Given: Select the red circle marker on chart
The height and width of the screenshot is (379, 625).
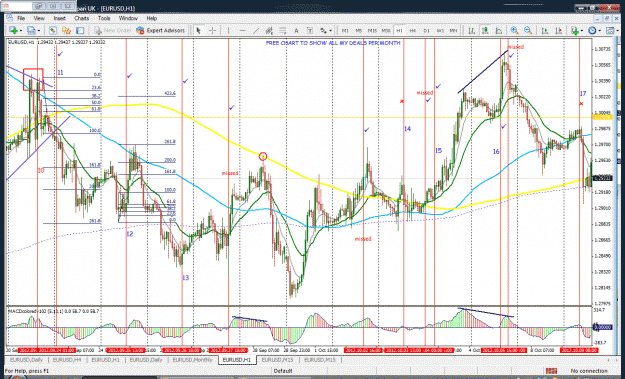Looking at the screenshot, I should click(263, 156).
